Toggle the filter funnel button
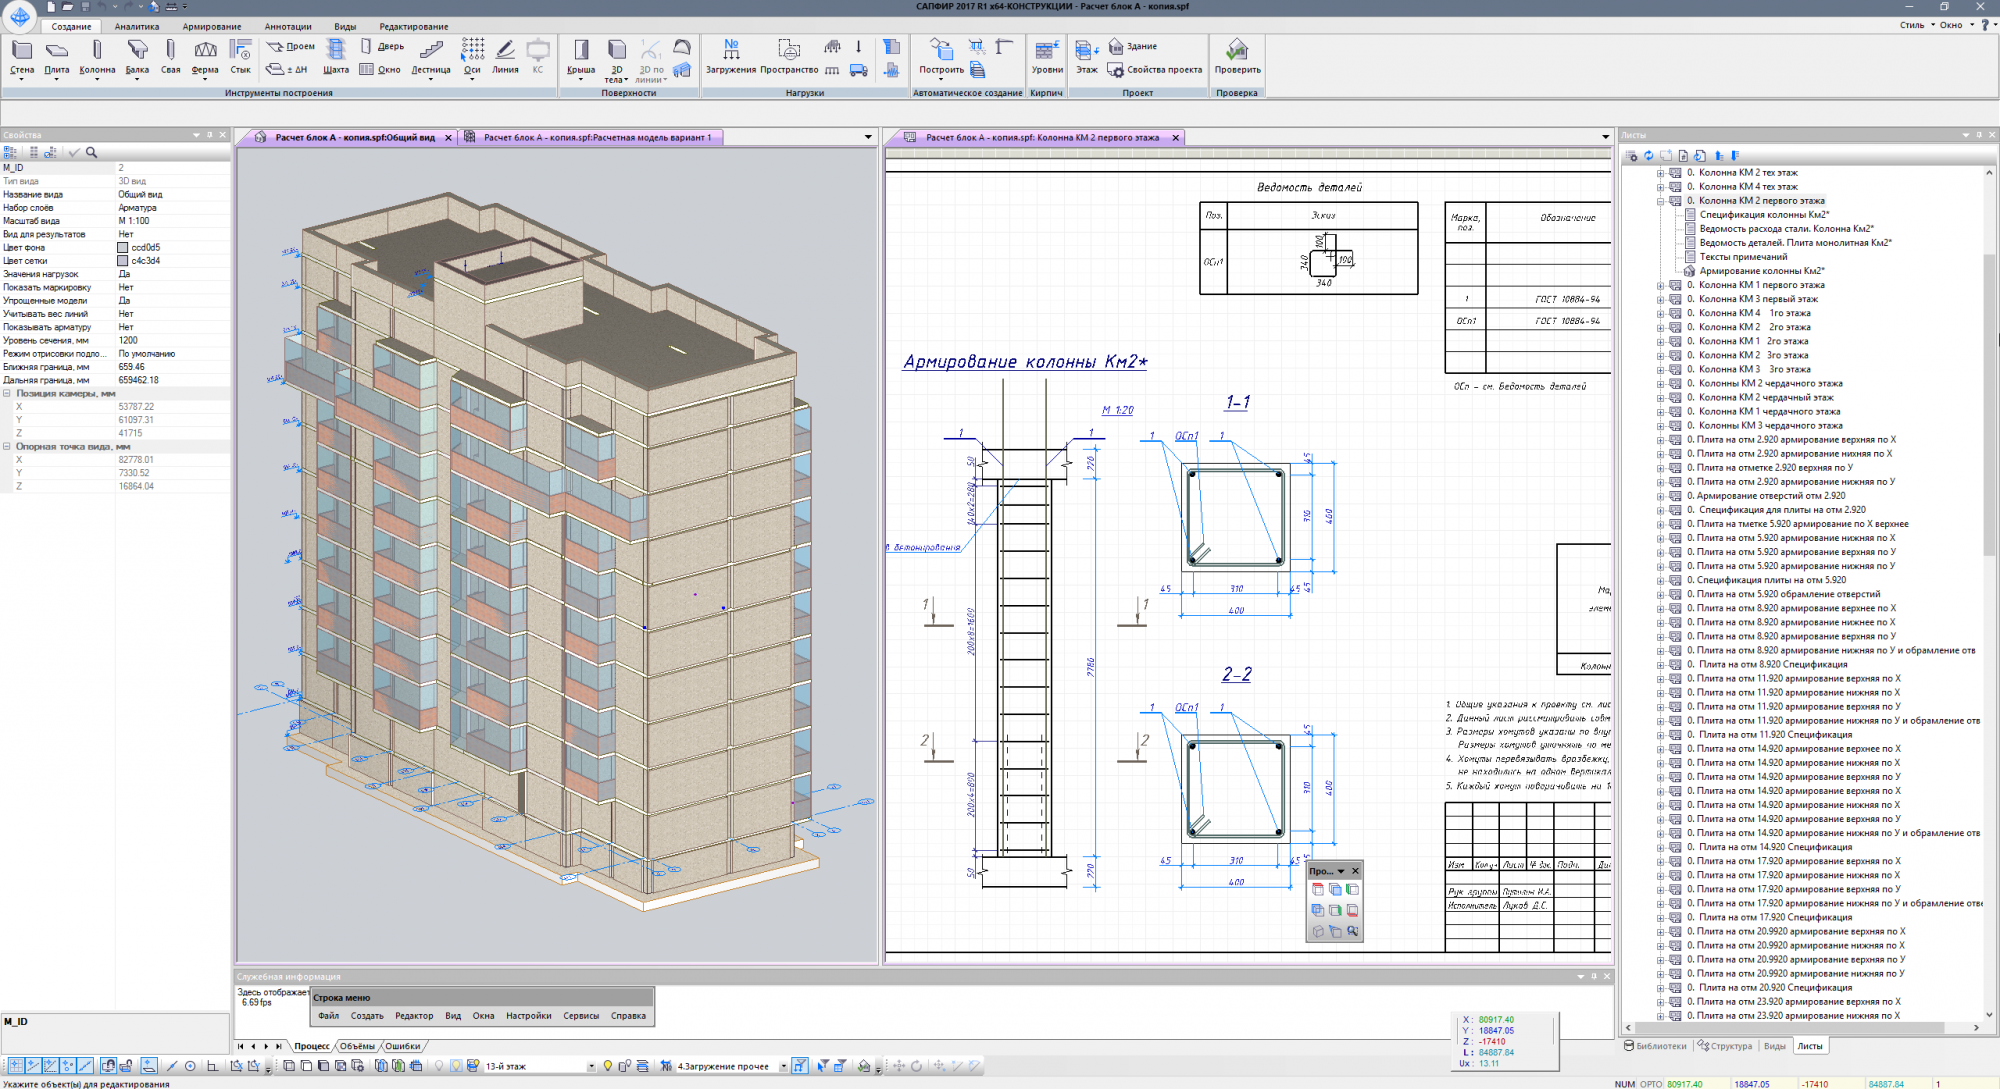This screenshot has width=2000, height=1089. [800, 1066]
